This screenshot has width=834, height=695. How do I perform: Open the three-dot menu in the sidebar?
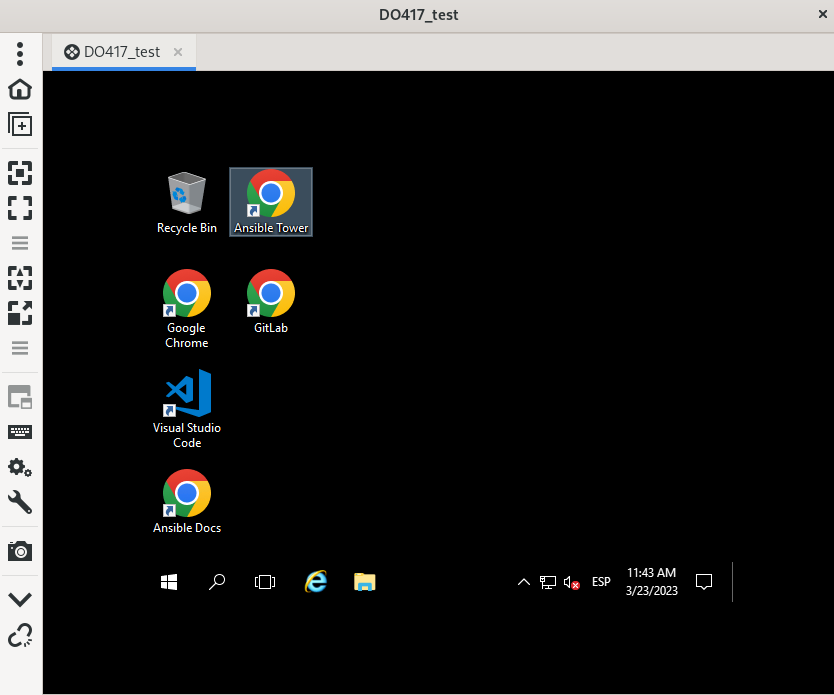click(x=20, y=53)
